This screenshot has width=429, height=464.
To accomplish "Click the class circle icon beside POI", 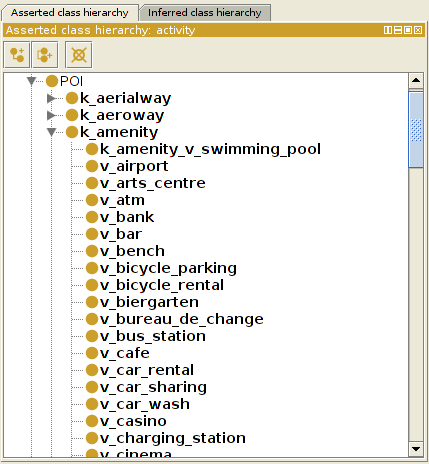I will [52, 81].
